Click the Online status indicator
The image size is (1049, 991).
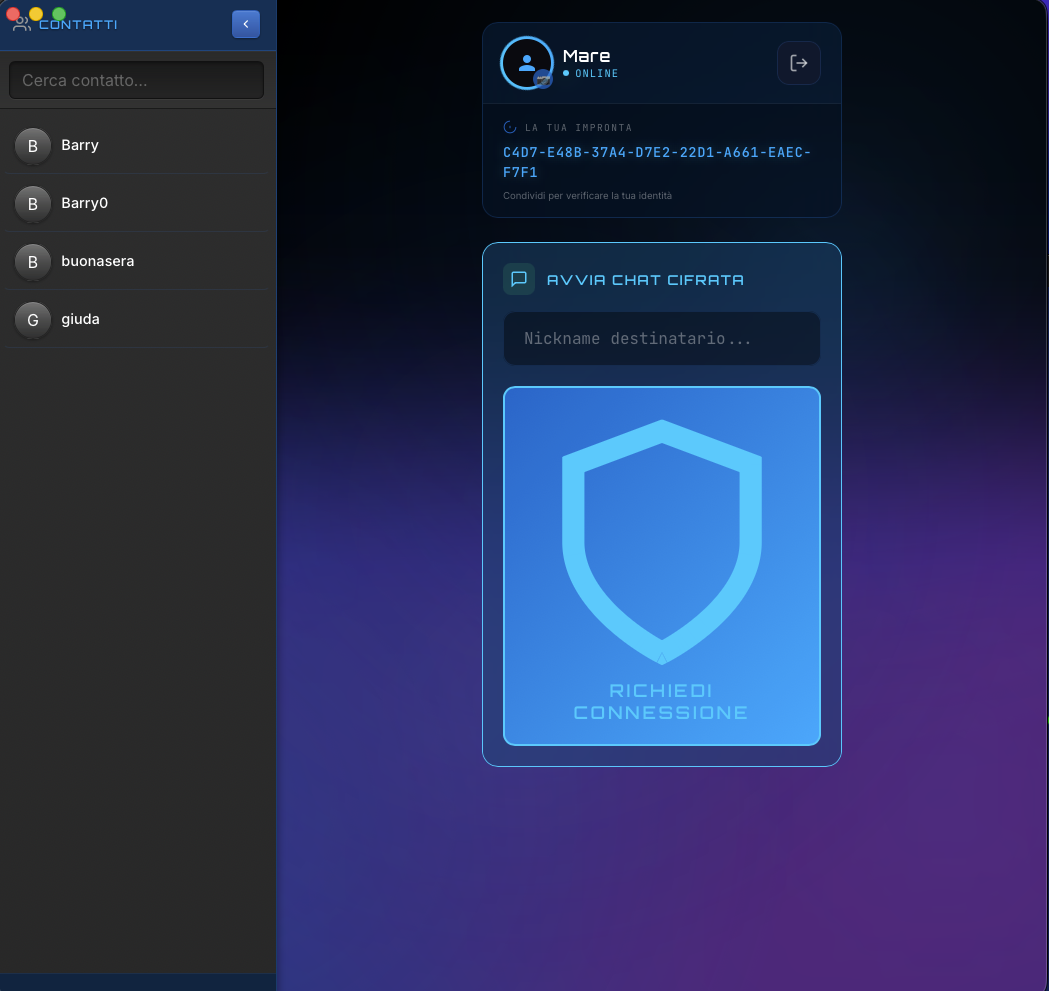[x=591, y=74]
